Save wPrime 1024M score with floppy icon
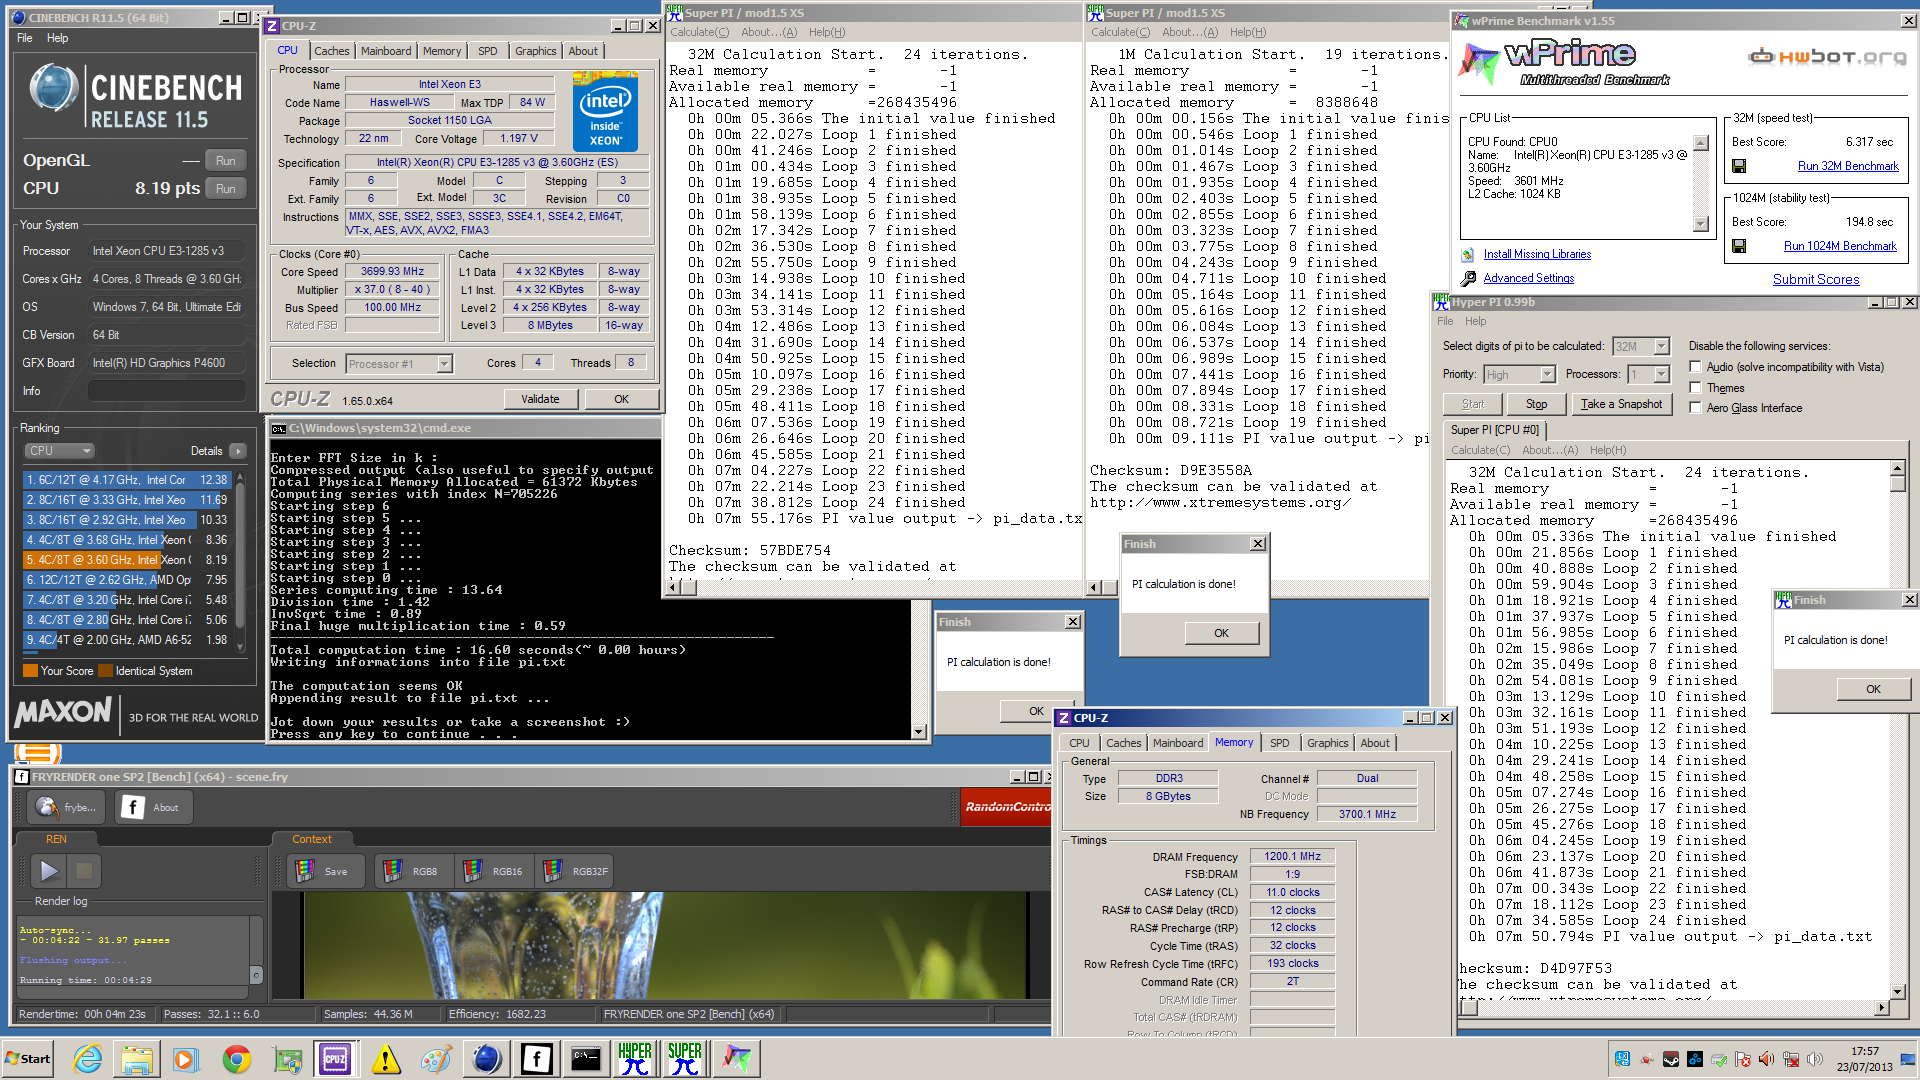Viewport: 1920px width, 1080px height. (x=1739, y=246)
